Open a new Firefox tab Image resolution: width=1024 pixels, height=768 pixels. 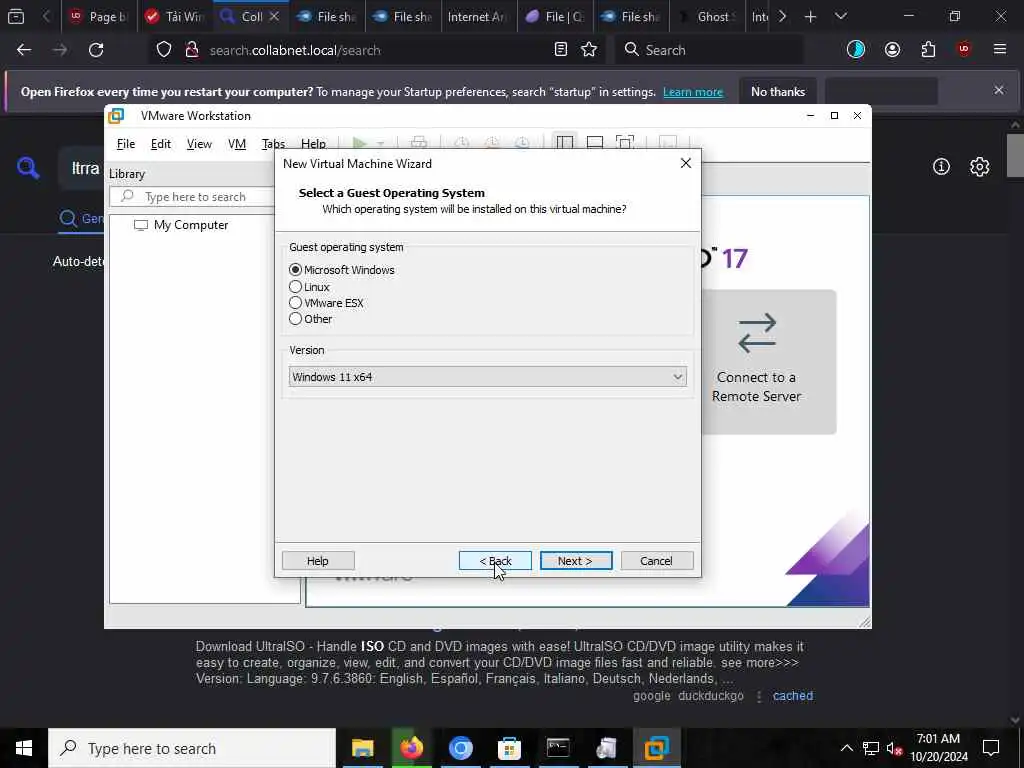click(810, 17)
